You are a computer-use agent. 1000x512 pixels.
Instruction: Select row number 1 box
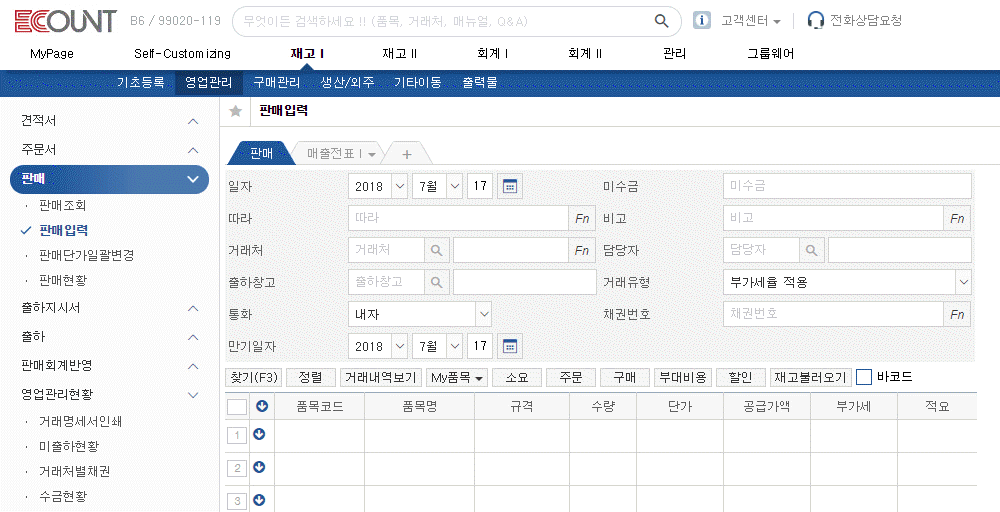pos(237,435)
